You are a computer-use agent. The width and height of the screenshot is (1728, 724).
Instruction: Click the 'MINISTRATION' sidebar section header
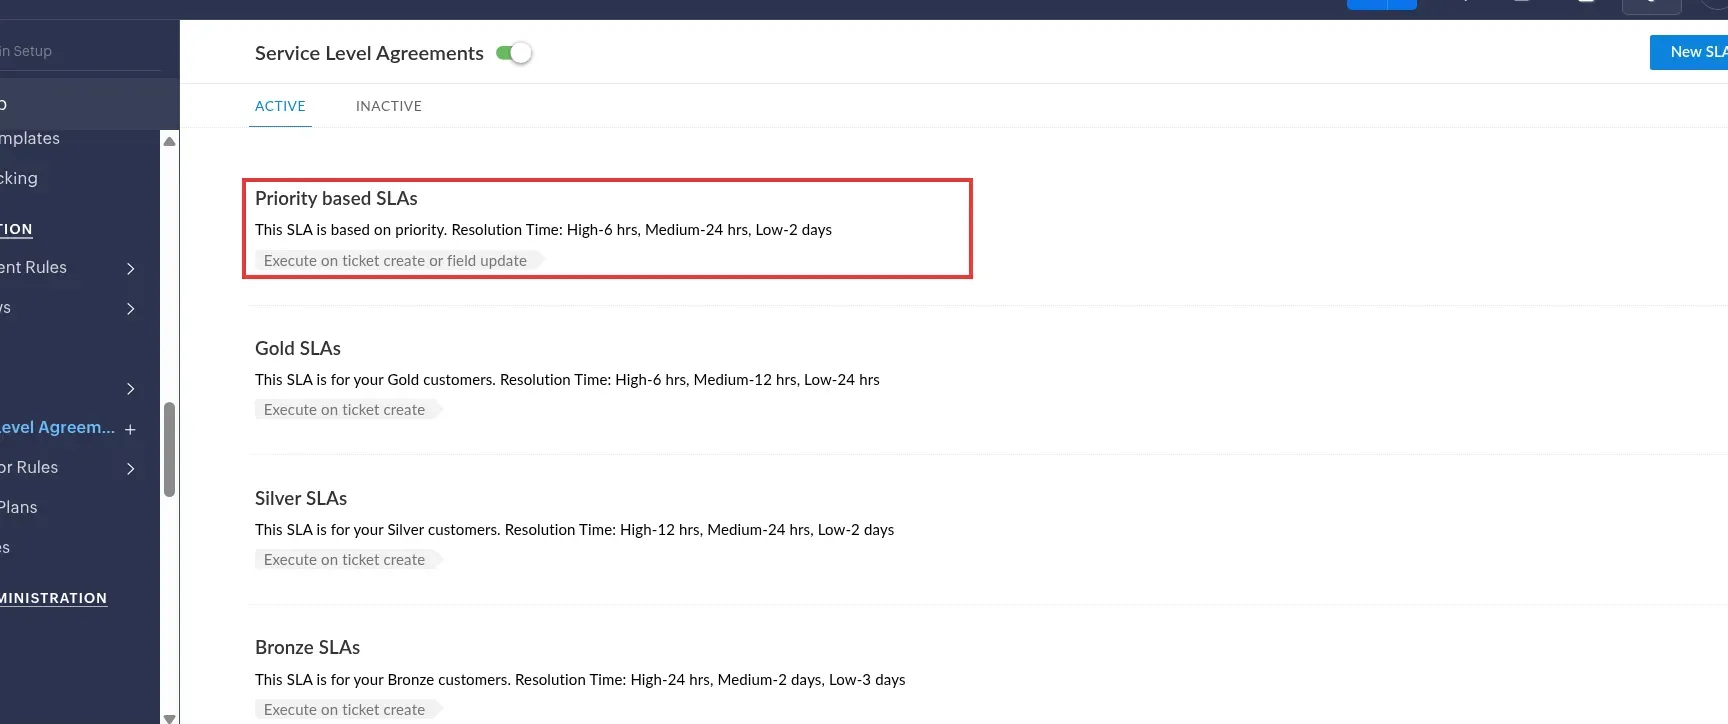(53, 598)
